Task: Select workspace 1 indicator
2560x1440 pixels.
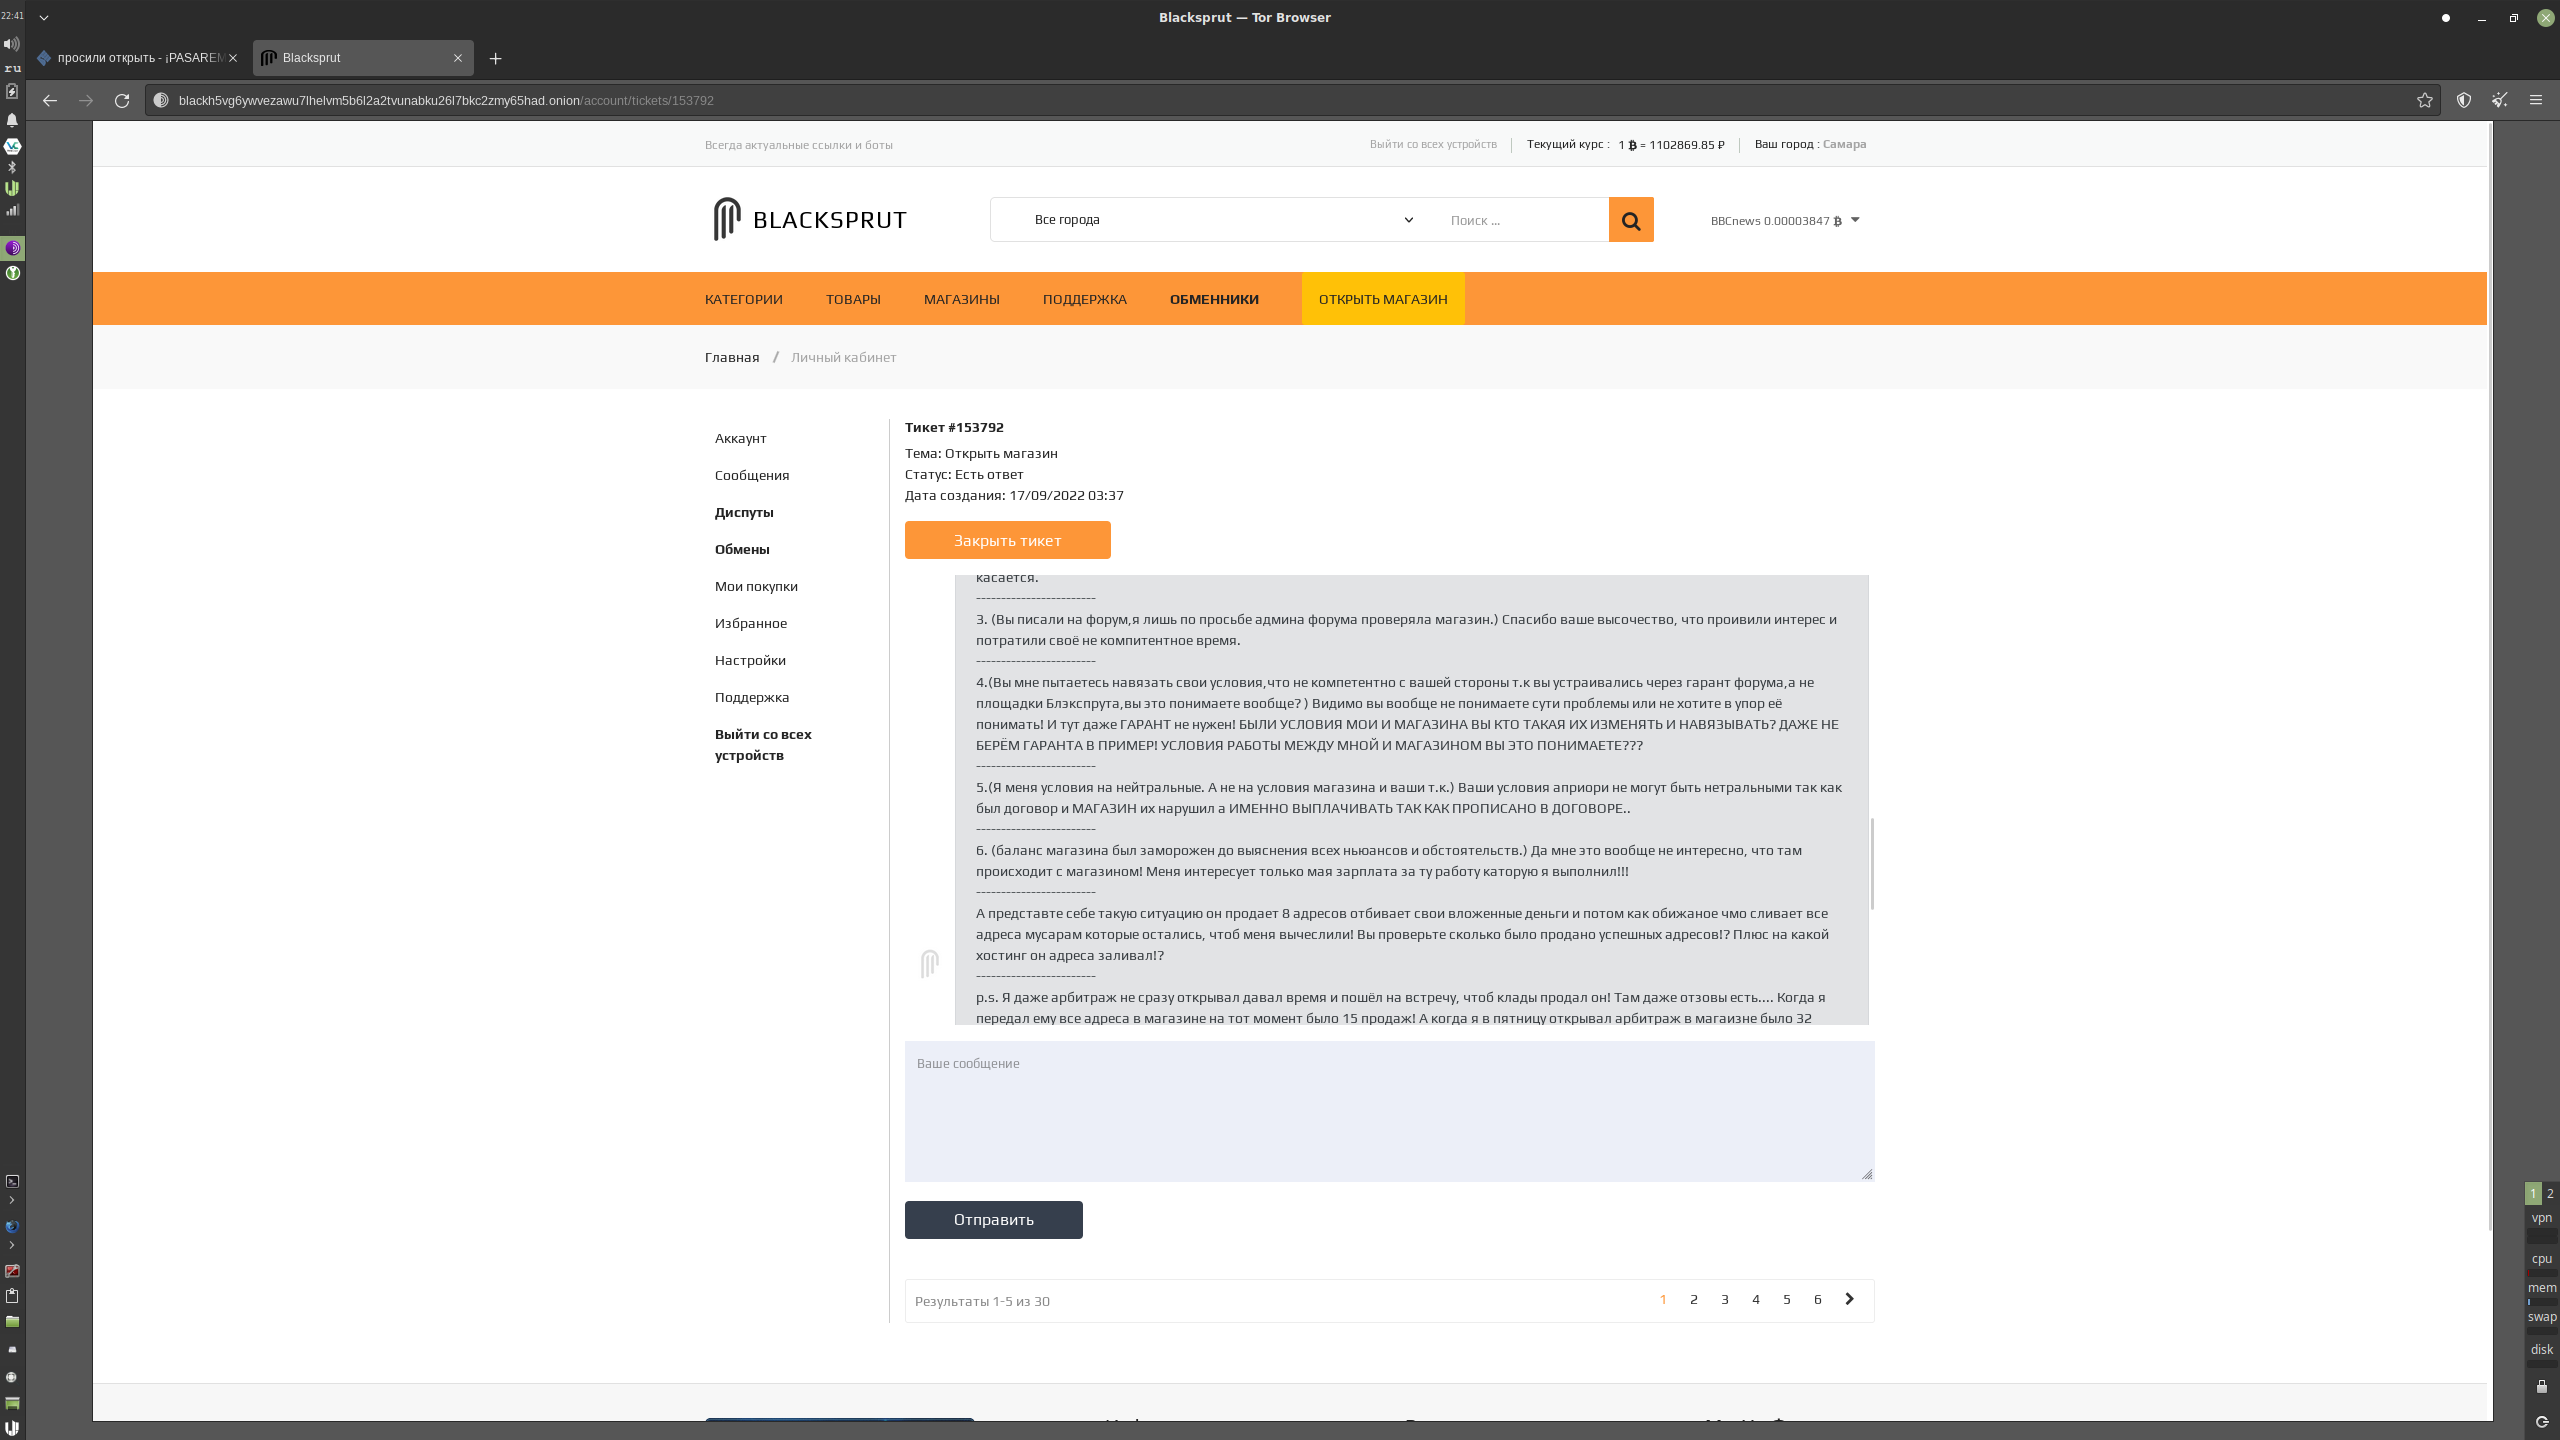Action: tap(2533, 1193)
